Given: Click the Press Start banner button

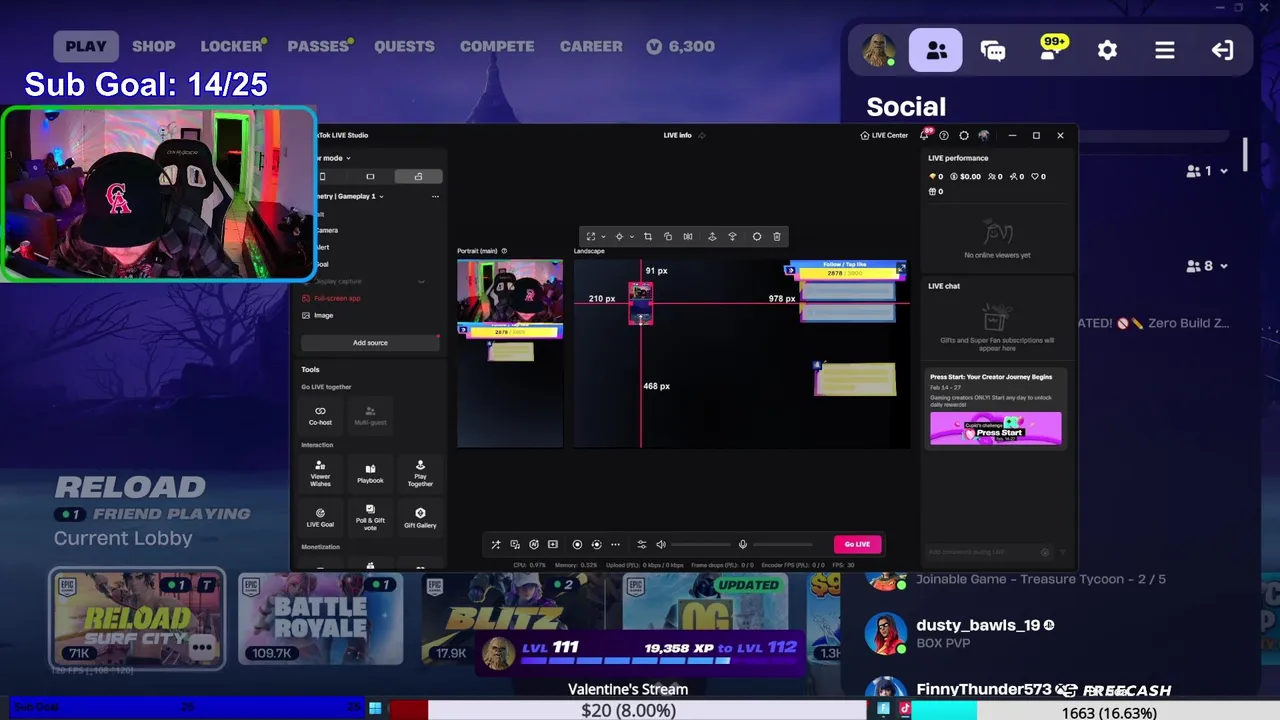Looking at the screenshot, I should click(996, 429).
